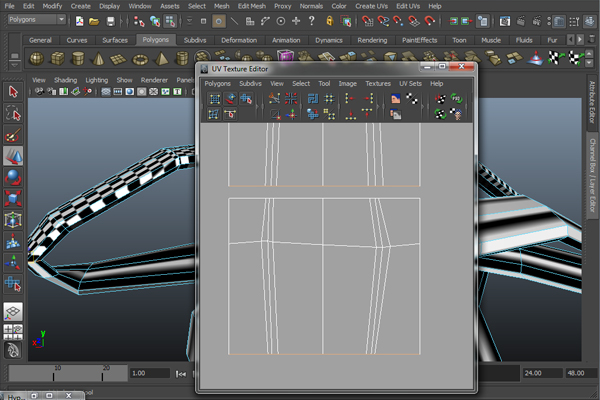This screenshot has width=600, height=400.
Task: Click the lock selection icon
Action: click(x=329, y=21)
